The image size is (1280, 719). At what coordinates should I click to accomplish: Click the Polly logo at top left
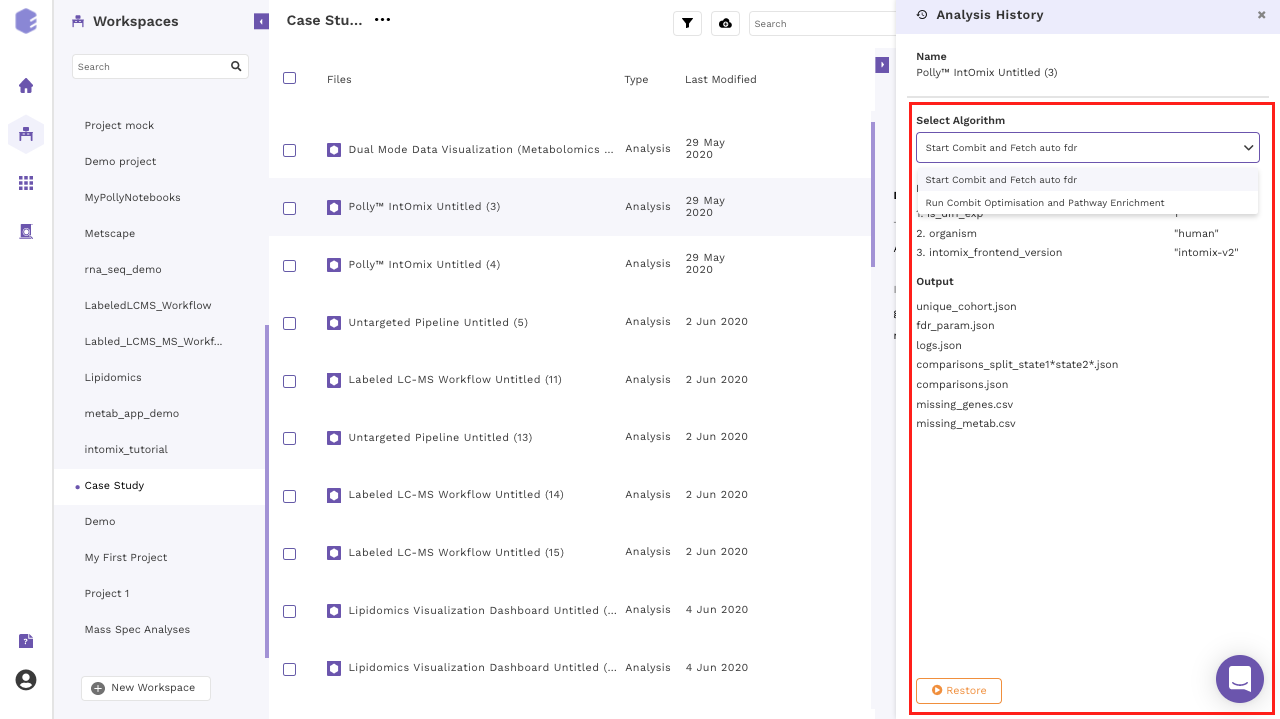26,21
